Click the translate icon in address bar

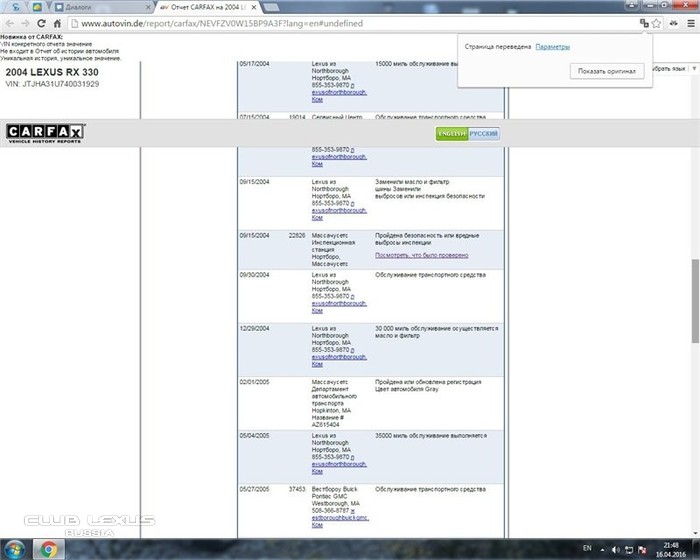(x=644, y=22)
